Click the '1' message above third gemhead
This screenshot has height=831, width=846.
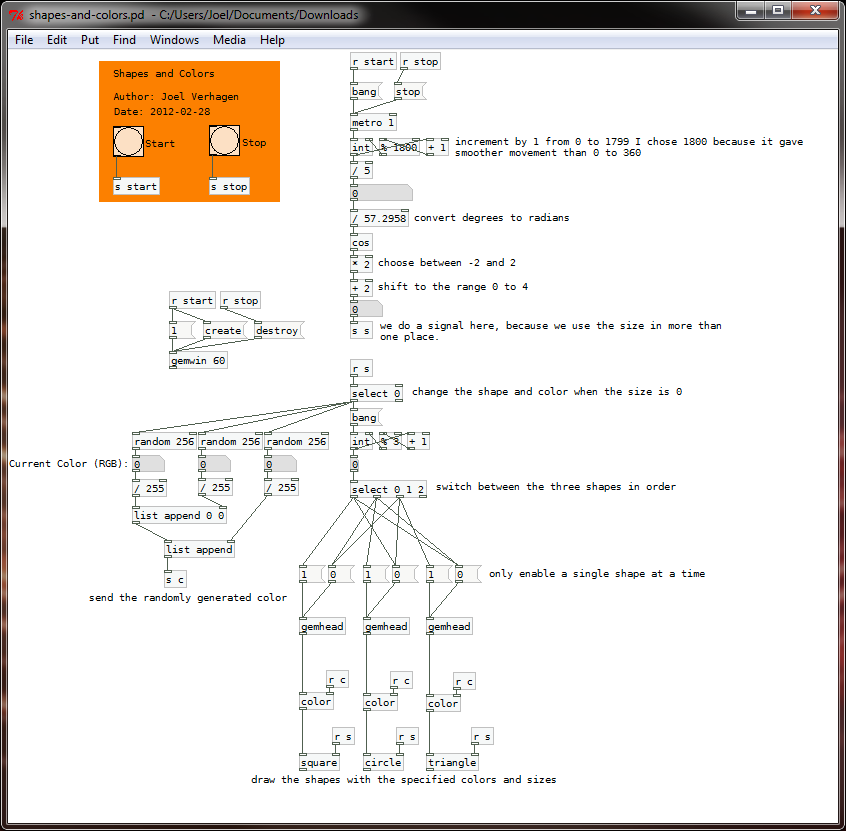click(x=438, y=575)
